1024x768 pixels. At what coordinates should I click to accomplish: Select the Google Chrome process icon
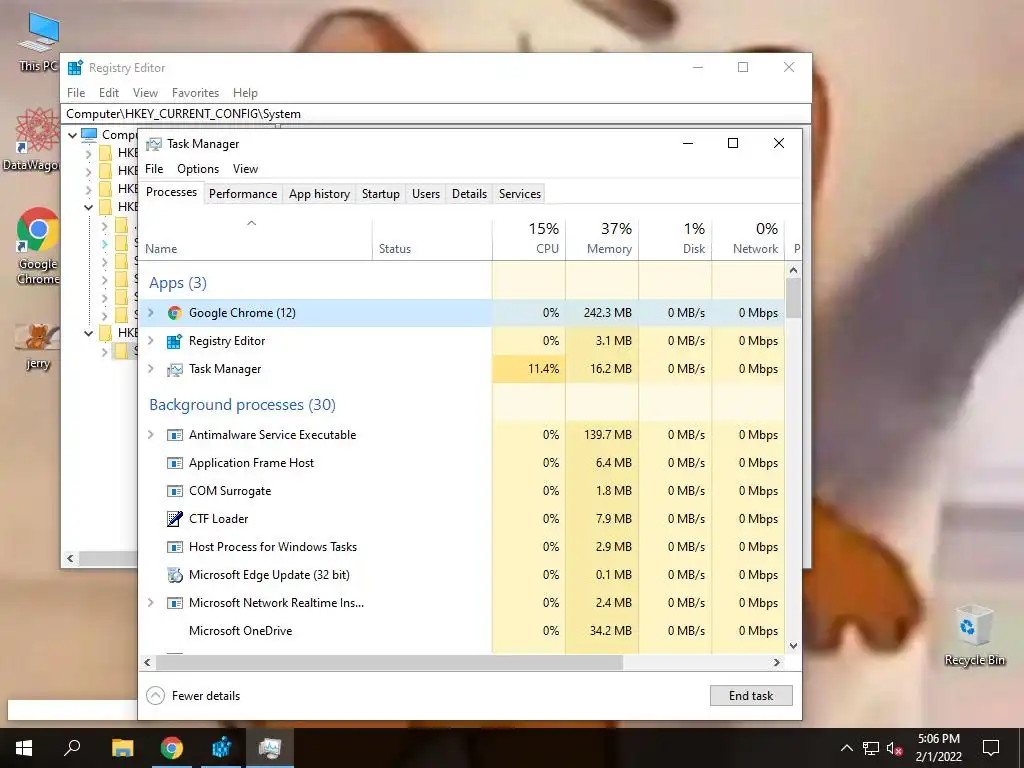pos(174,313)
